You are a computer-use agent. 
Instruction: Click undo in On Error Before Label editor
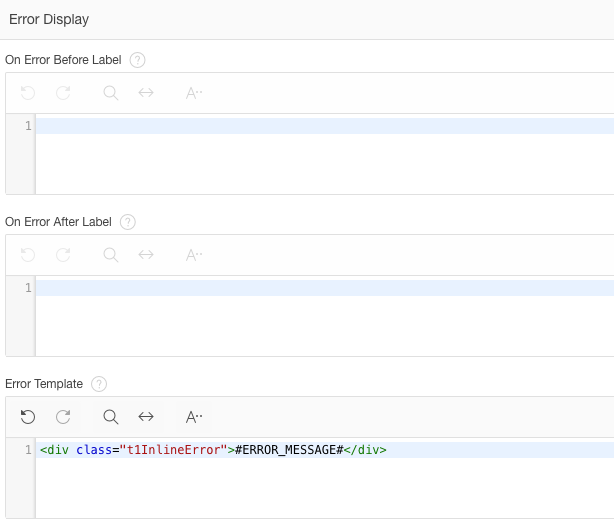28,93
